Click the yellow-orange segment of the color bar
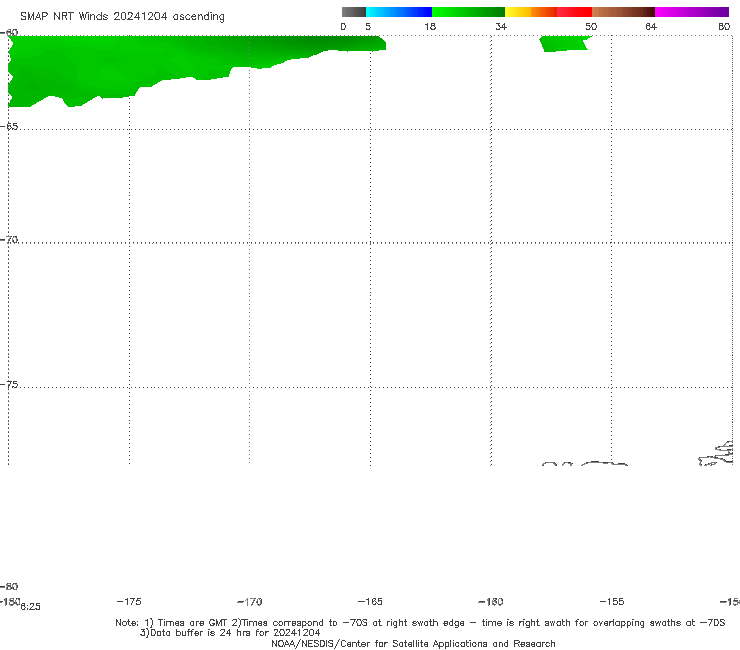 coord(531,12)
